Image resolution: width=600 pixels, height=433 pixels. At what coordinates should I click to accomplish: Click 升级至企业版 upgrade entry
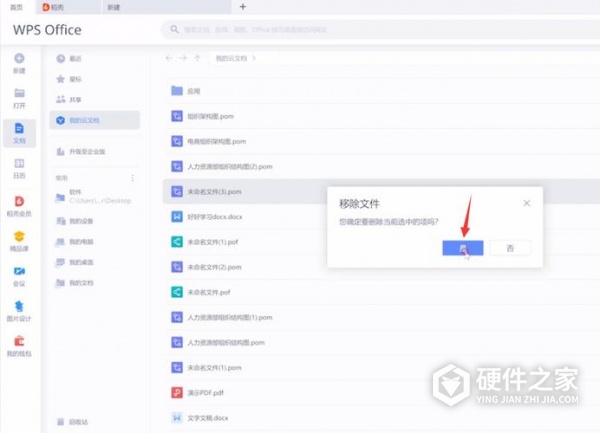81,151
